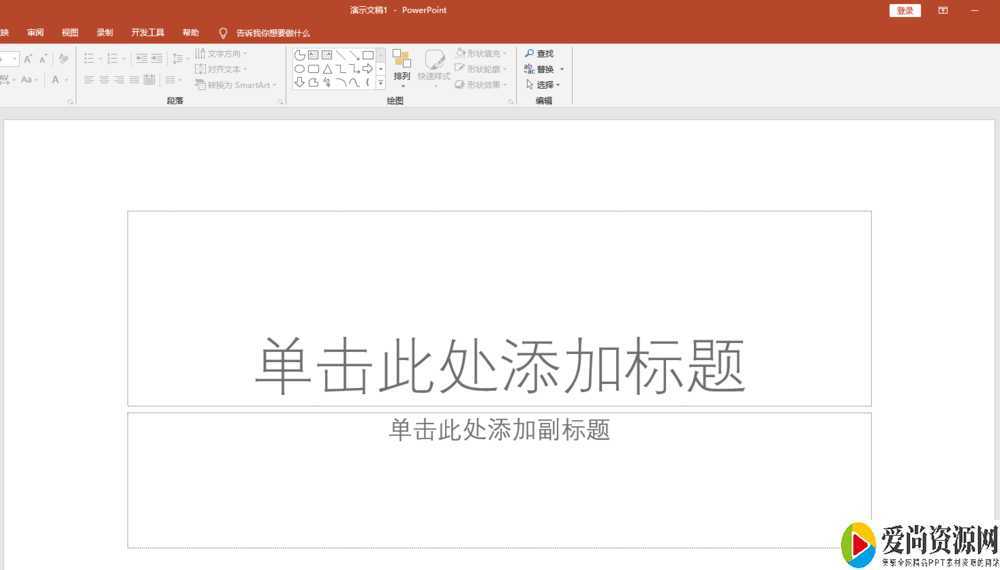This screenshot has width=1000, height=570.
Task: Expand the shapes gallery more arrow
Action: (x=381, y=84)
